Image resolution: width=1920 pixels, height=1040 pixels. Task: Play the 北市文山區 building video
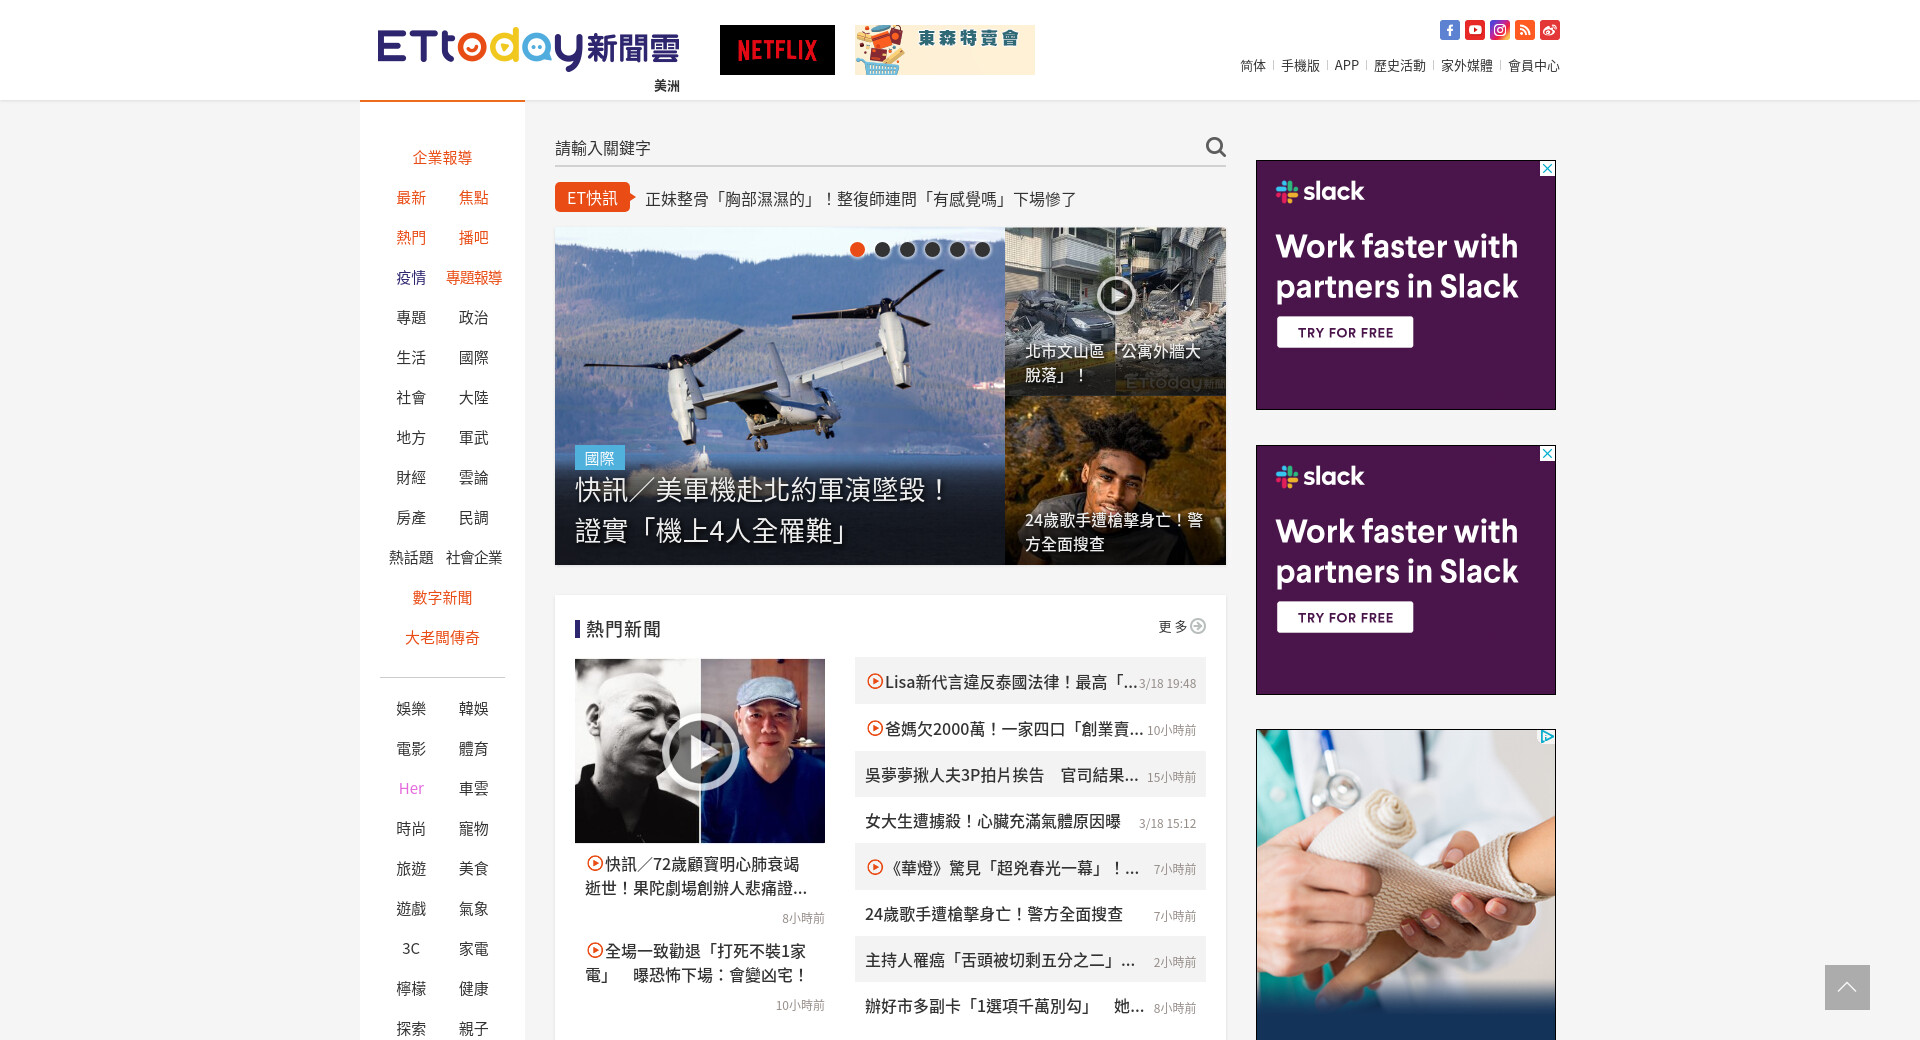(x=1115, y=295)
